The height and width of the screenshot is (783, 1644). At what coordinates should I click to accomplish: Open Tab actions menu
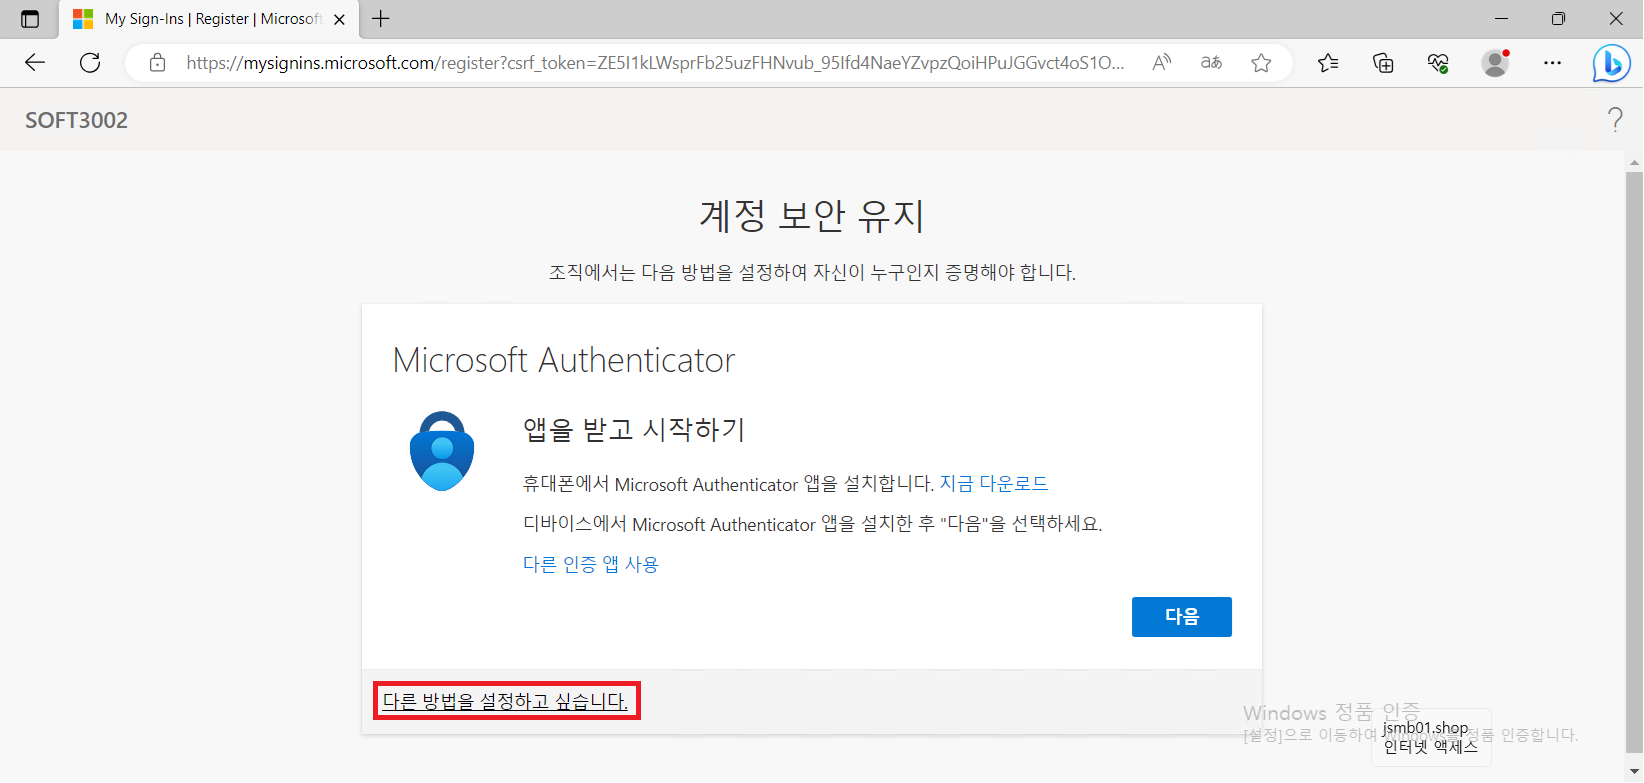(30, 19)
